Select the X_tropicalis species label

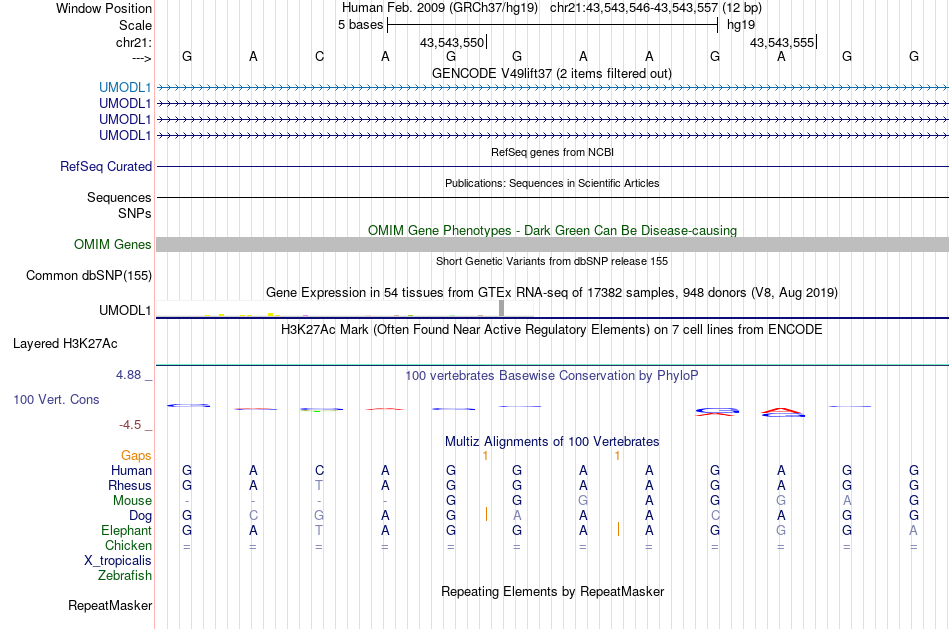[118, 561]
